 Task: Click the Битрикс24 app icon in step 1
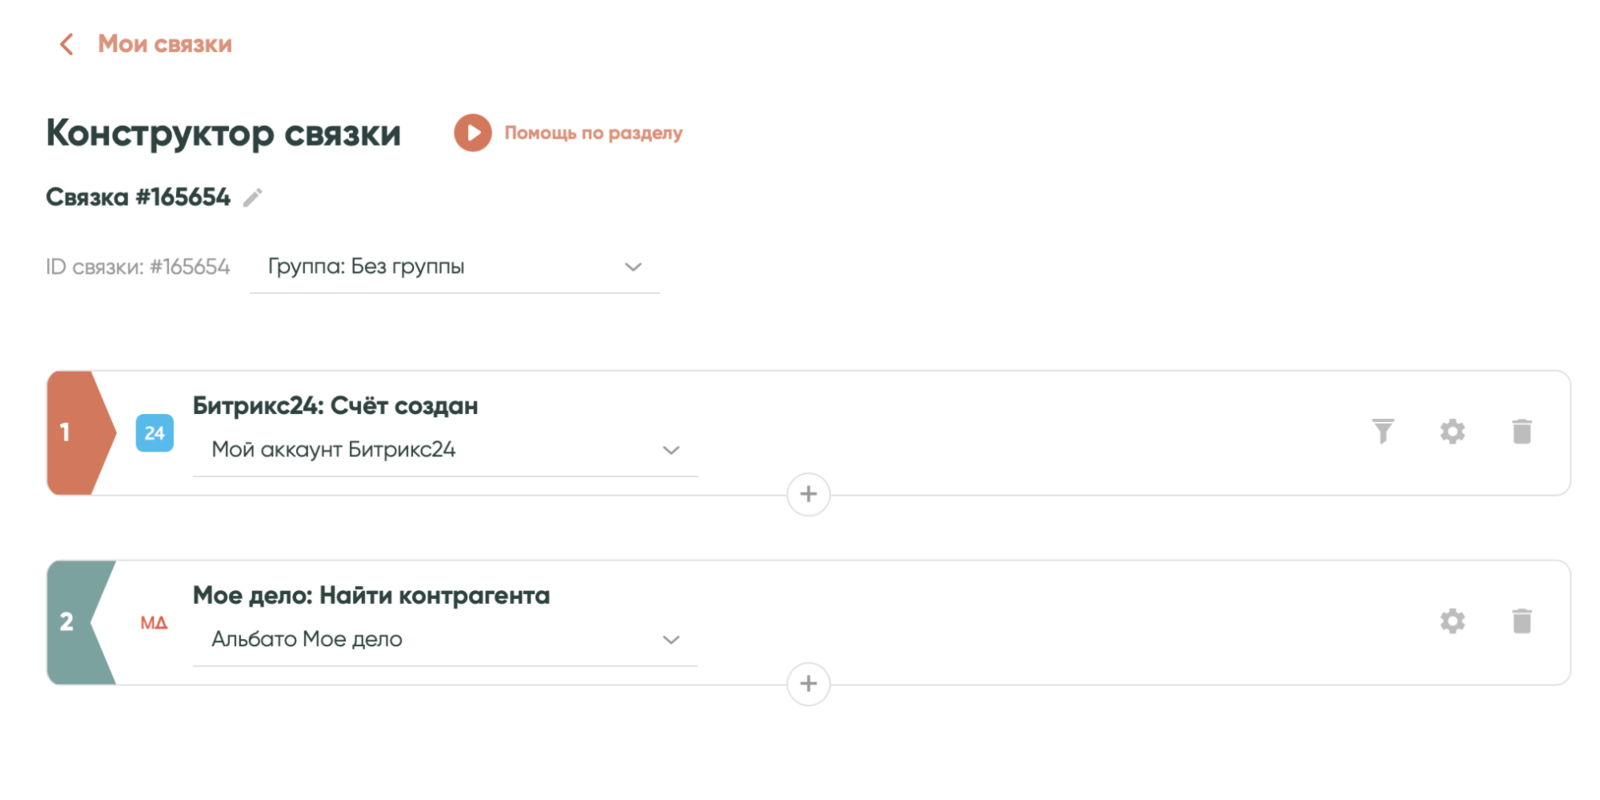tap(154, 433)
